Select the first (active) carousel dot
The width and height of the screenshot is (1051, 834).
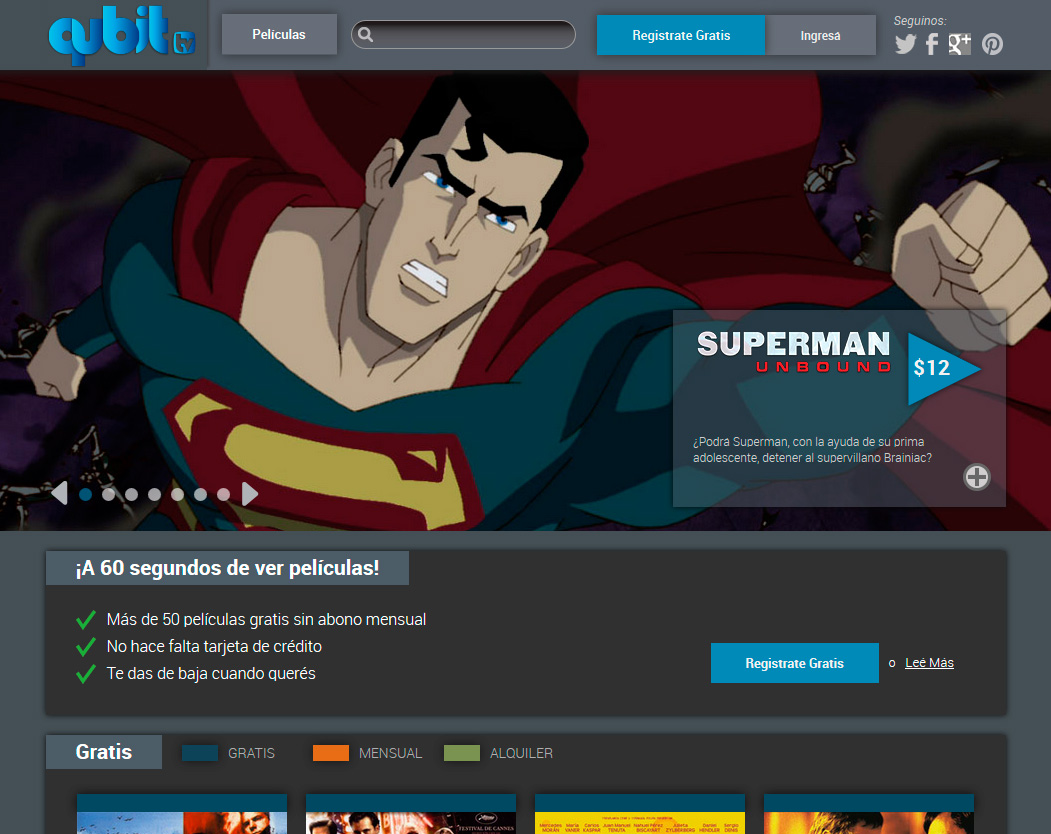click(86, 494)
